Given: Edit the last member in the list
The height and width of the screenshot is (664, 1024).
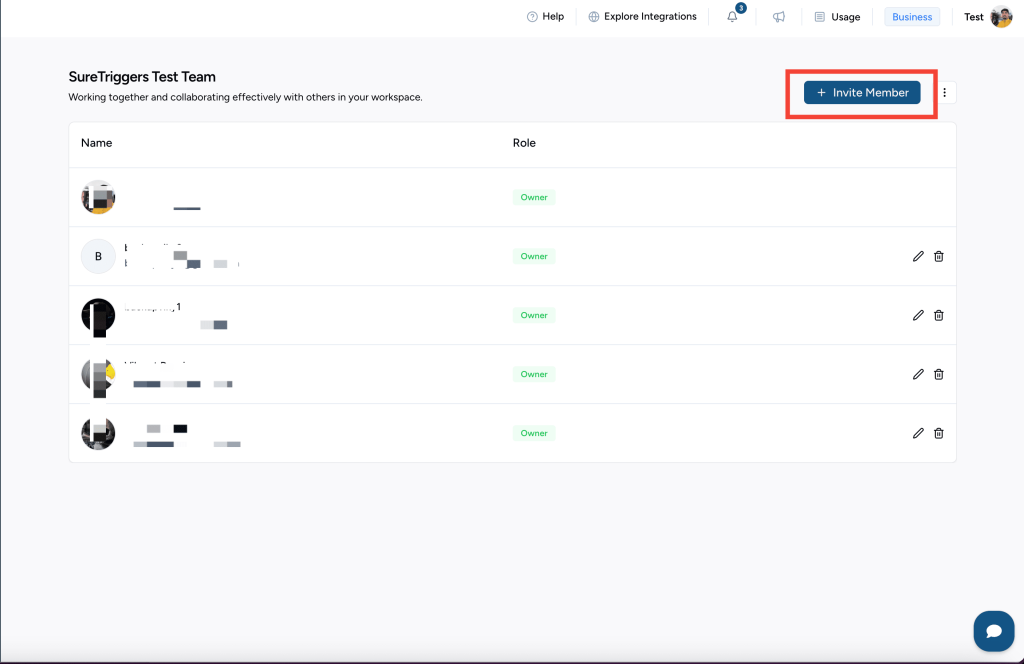Looking at the screenshot, I should 918,433.
